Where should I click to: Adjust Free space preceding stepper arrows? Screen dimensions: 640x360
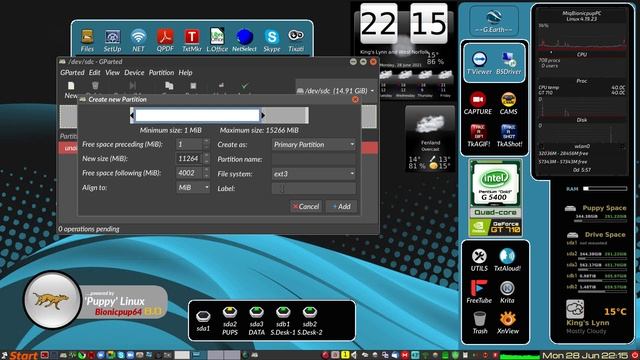206,144
